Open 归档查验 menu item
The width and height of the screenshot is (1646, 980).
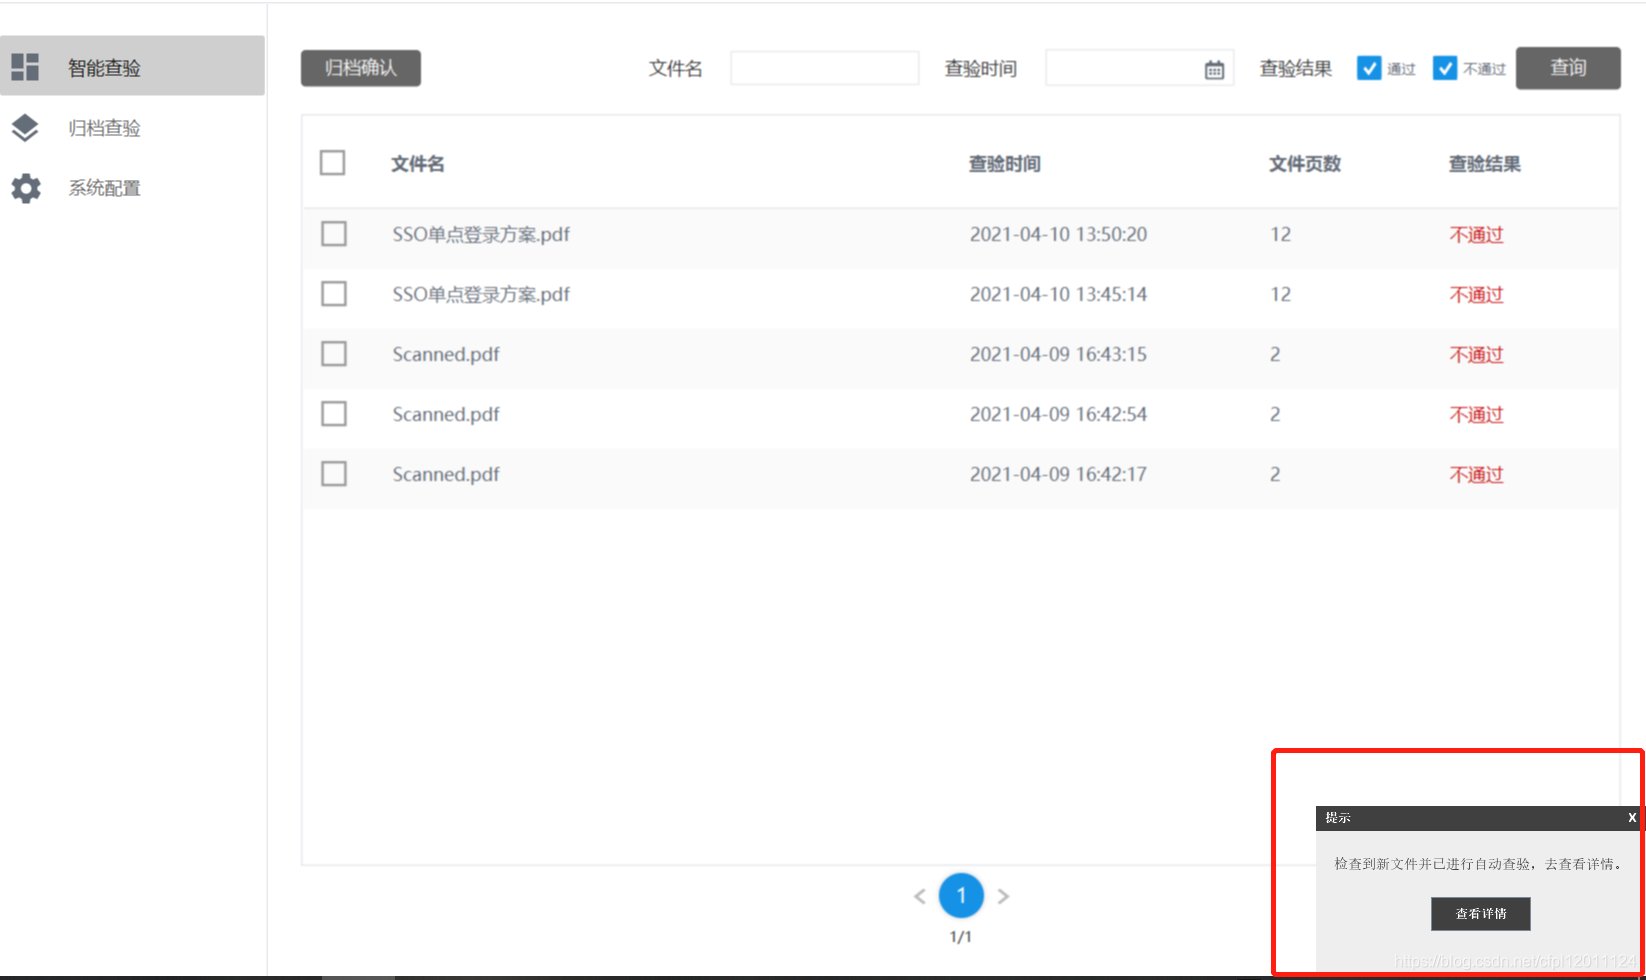click(132, 127)
